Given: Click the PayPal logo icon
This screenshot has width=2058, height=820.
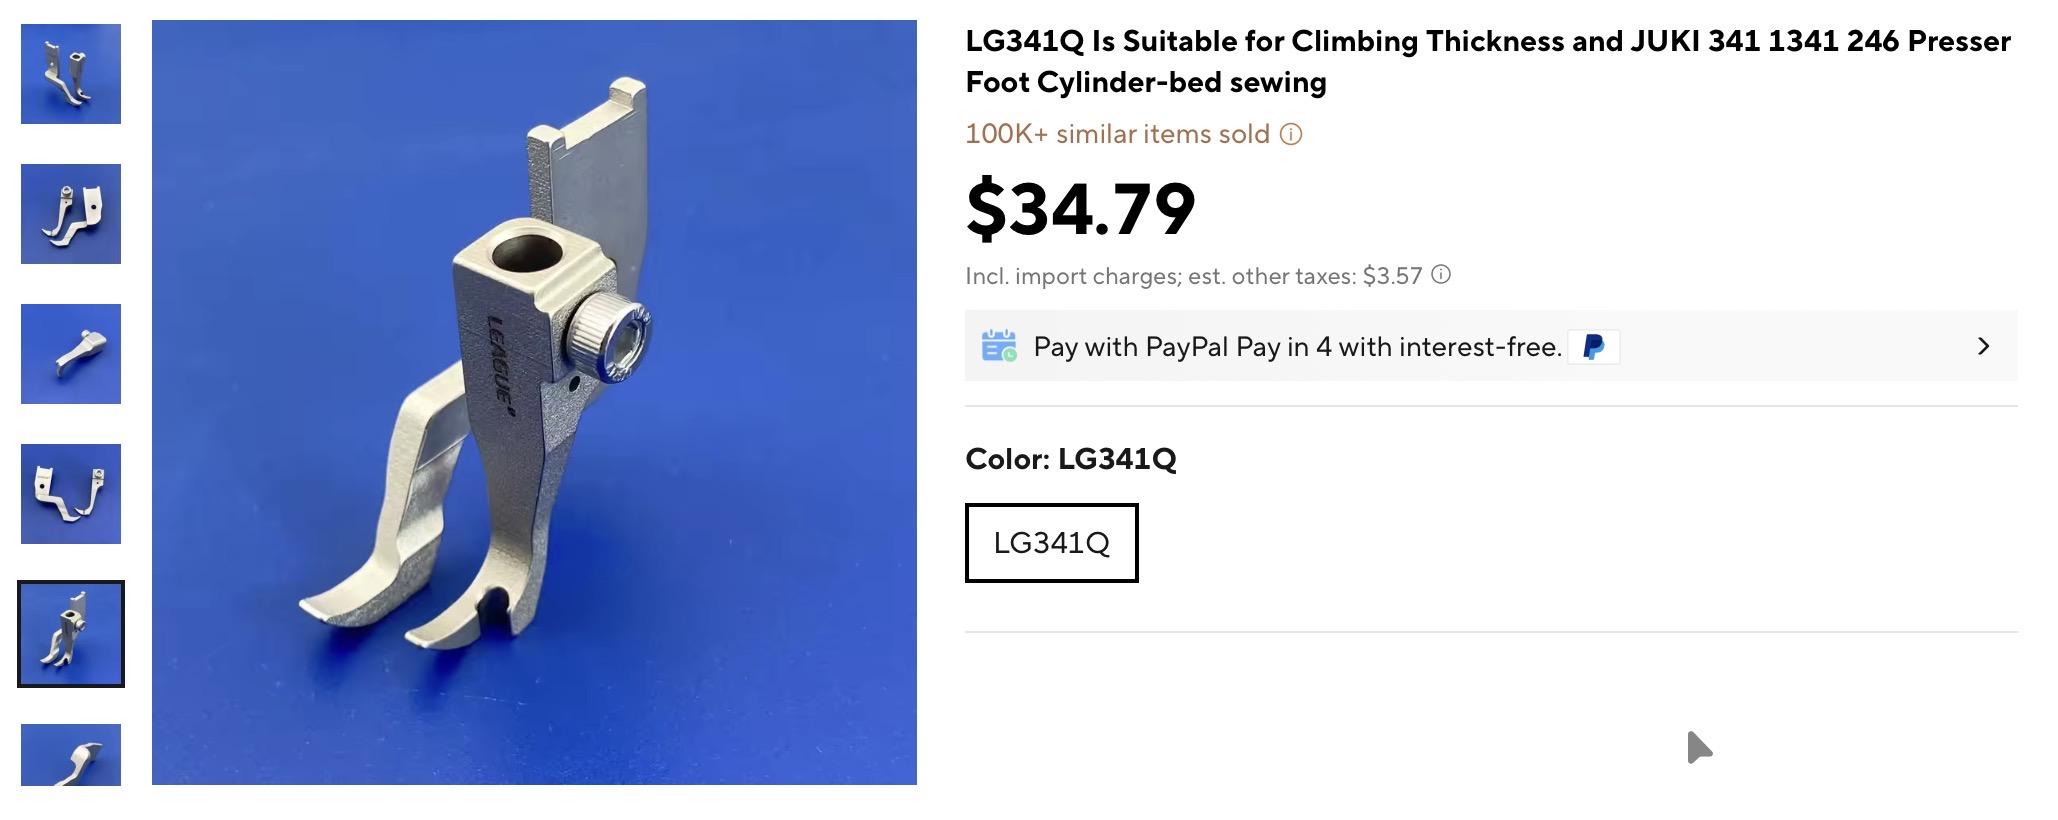Looking at the screenshot, I should coord(1594,347).
